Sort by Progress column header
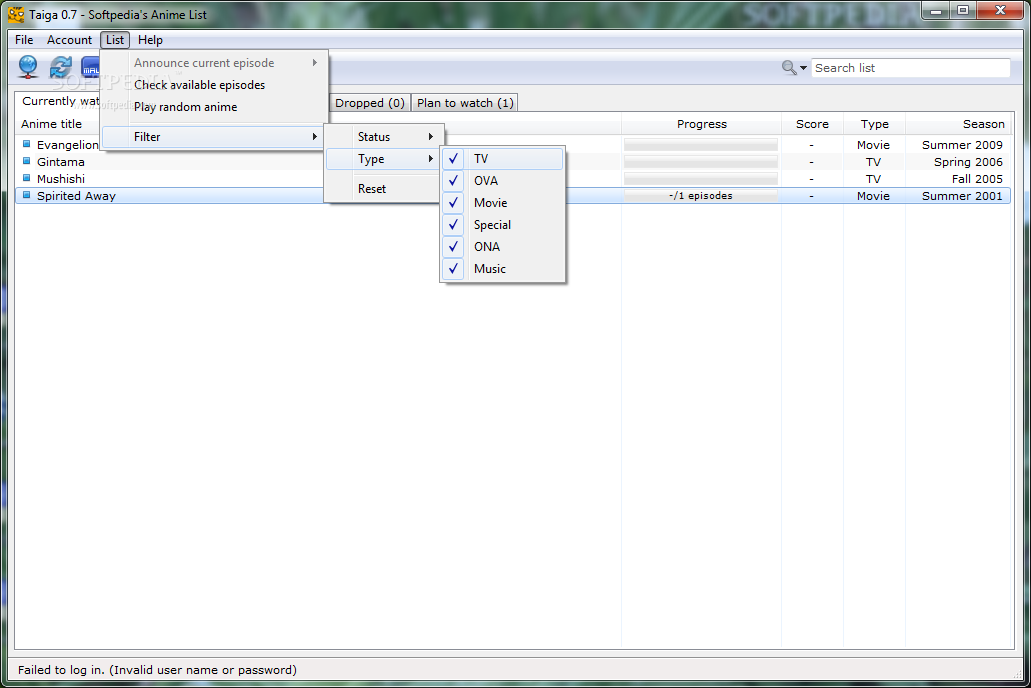This screenshot has height=688, width=1031. [x=702, y=124]
